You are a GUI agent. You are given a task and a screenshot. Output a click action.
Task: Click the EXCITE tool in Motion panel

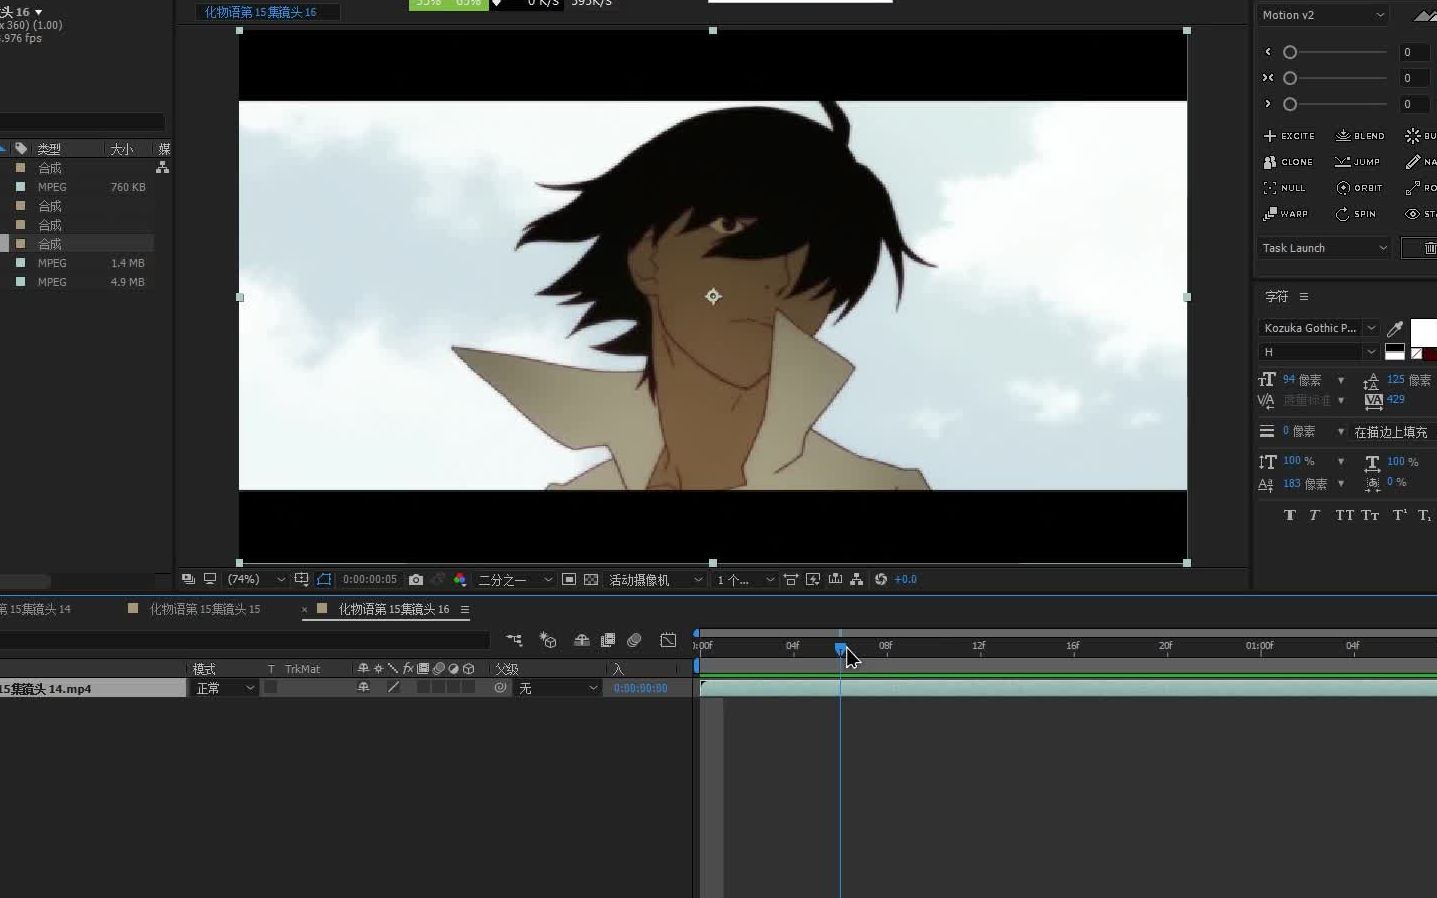pos(1289,136)
